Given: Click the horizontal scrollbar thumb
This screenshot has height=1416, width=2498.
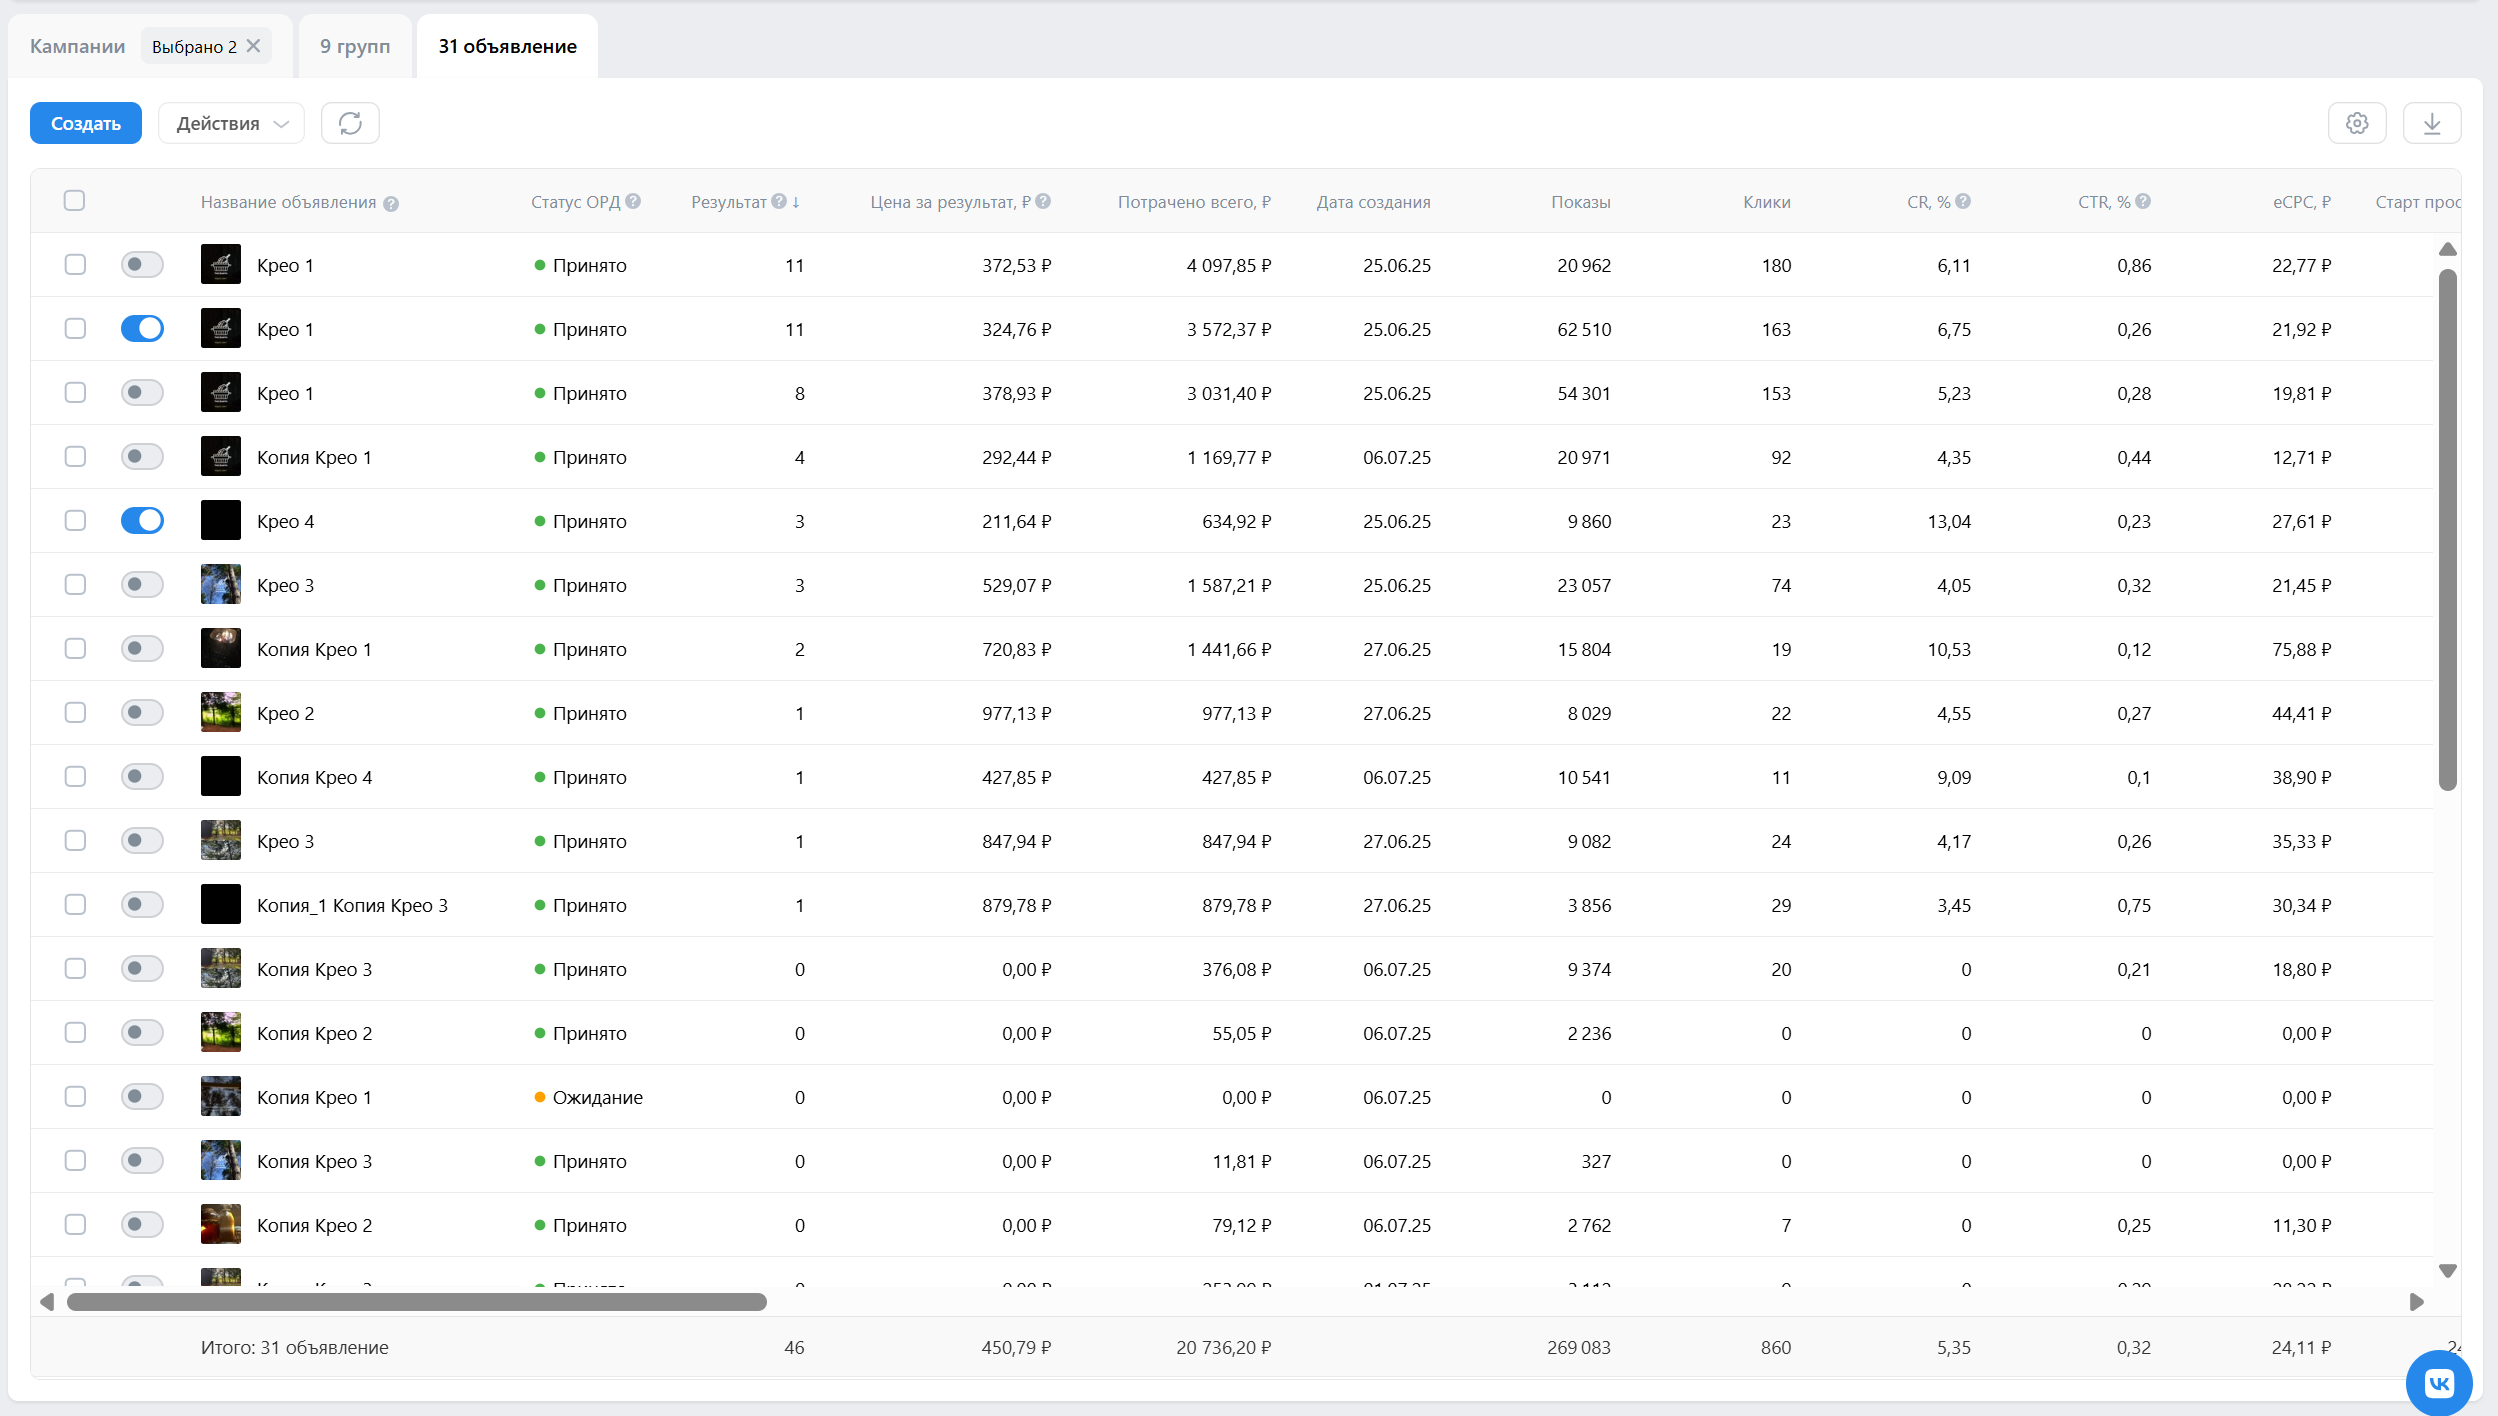Looking at the screenshot, I should [x=416, y=1302].
